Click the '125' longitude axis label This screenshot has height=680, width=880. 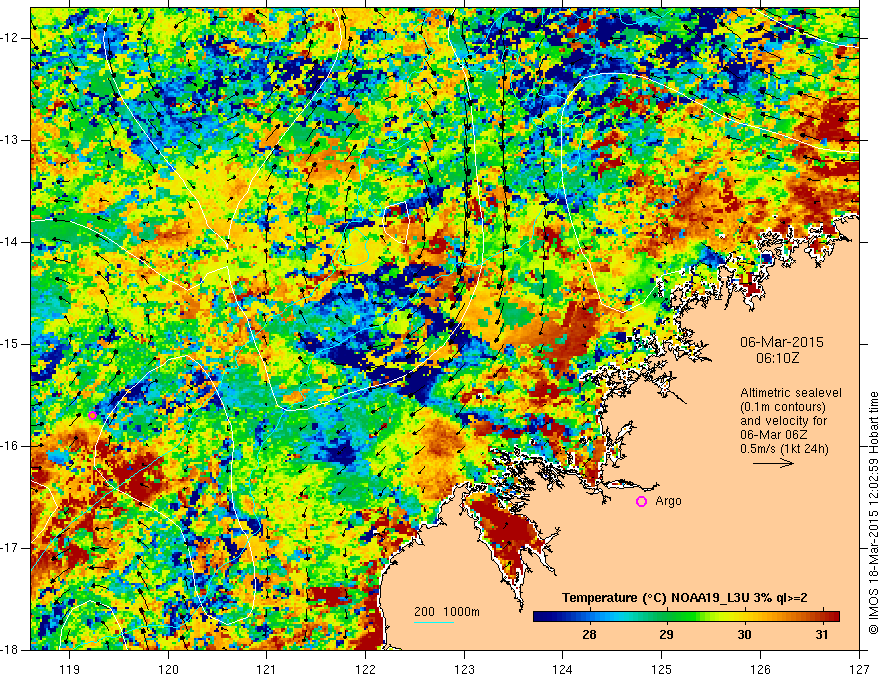[x=662, y=669]
